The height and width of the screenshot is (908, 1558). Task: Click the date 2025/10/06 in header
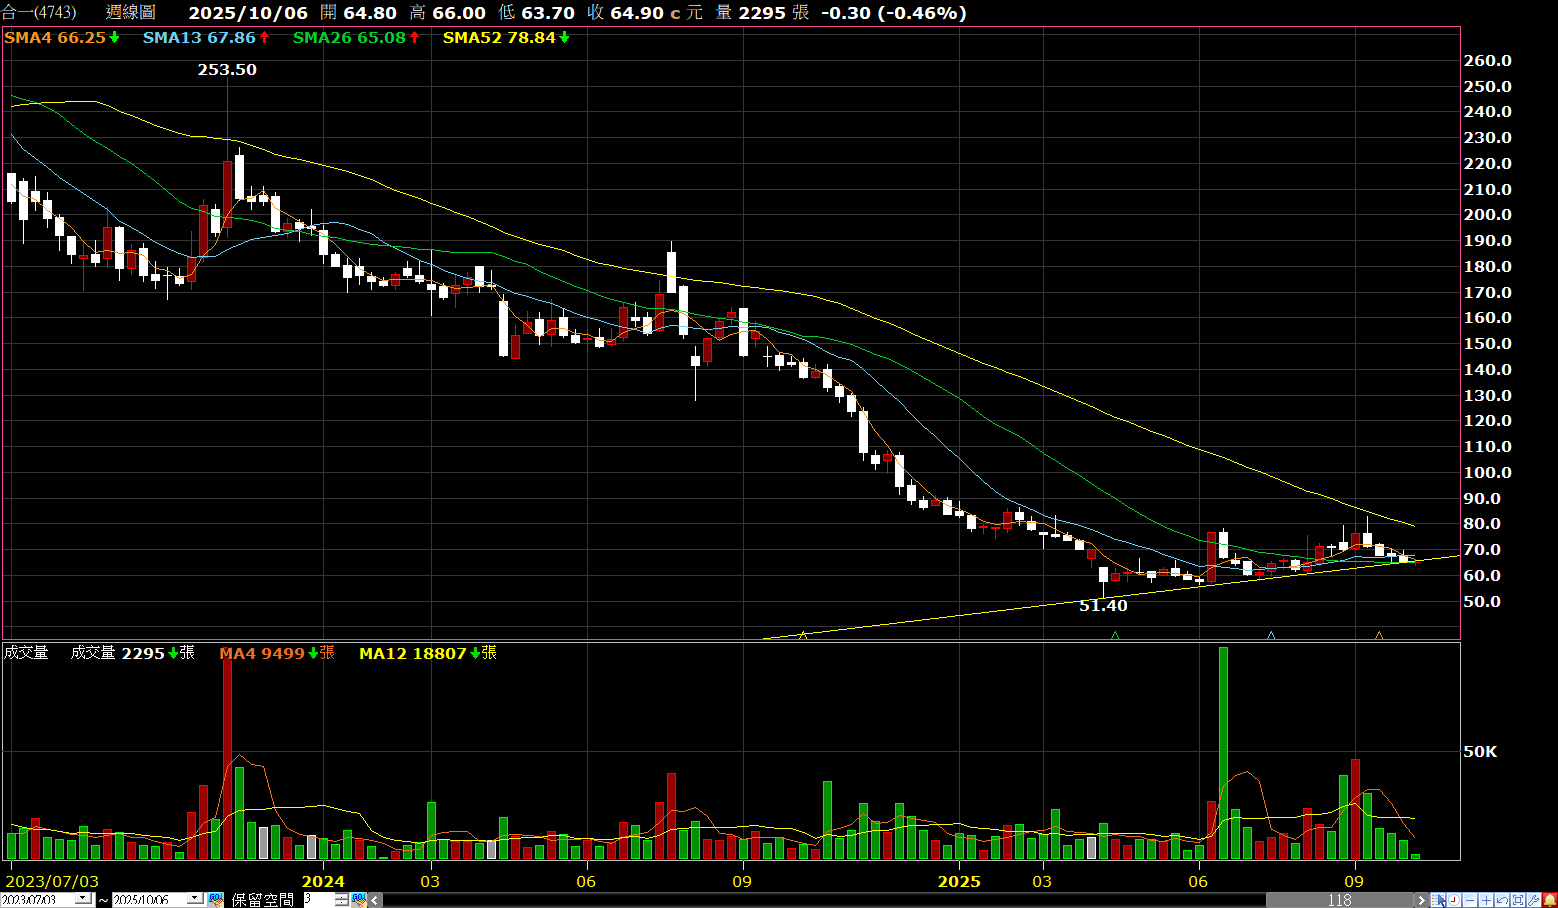coord(248,13)
